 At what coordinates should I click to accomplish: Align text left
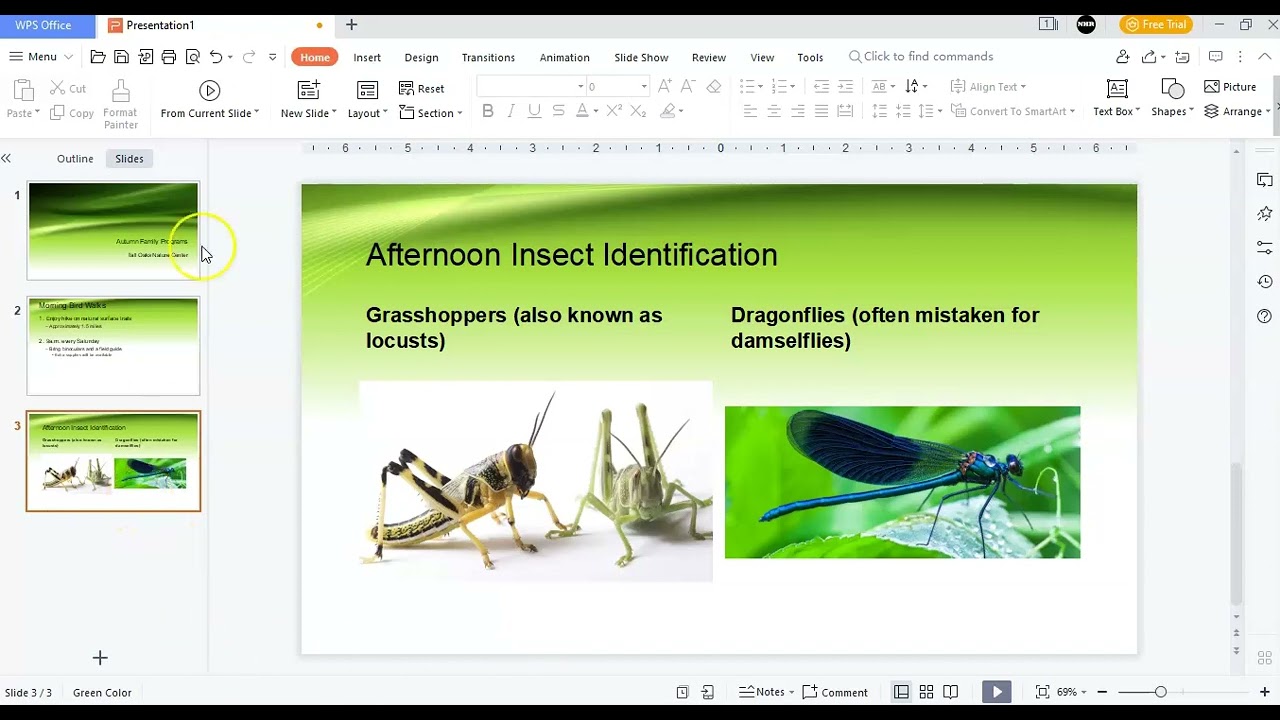pyautogui.click(x=749, y=111)
